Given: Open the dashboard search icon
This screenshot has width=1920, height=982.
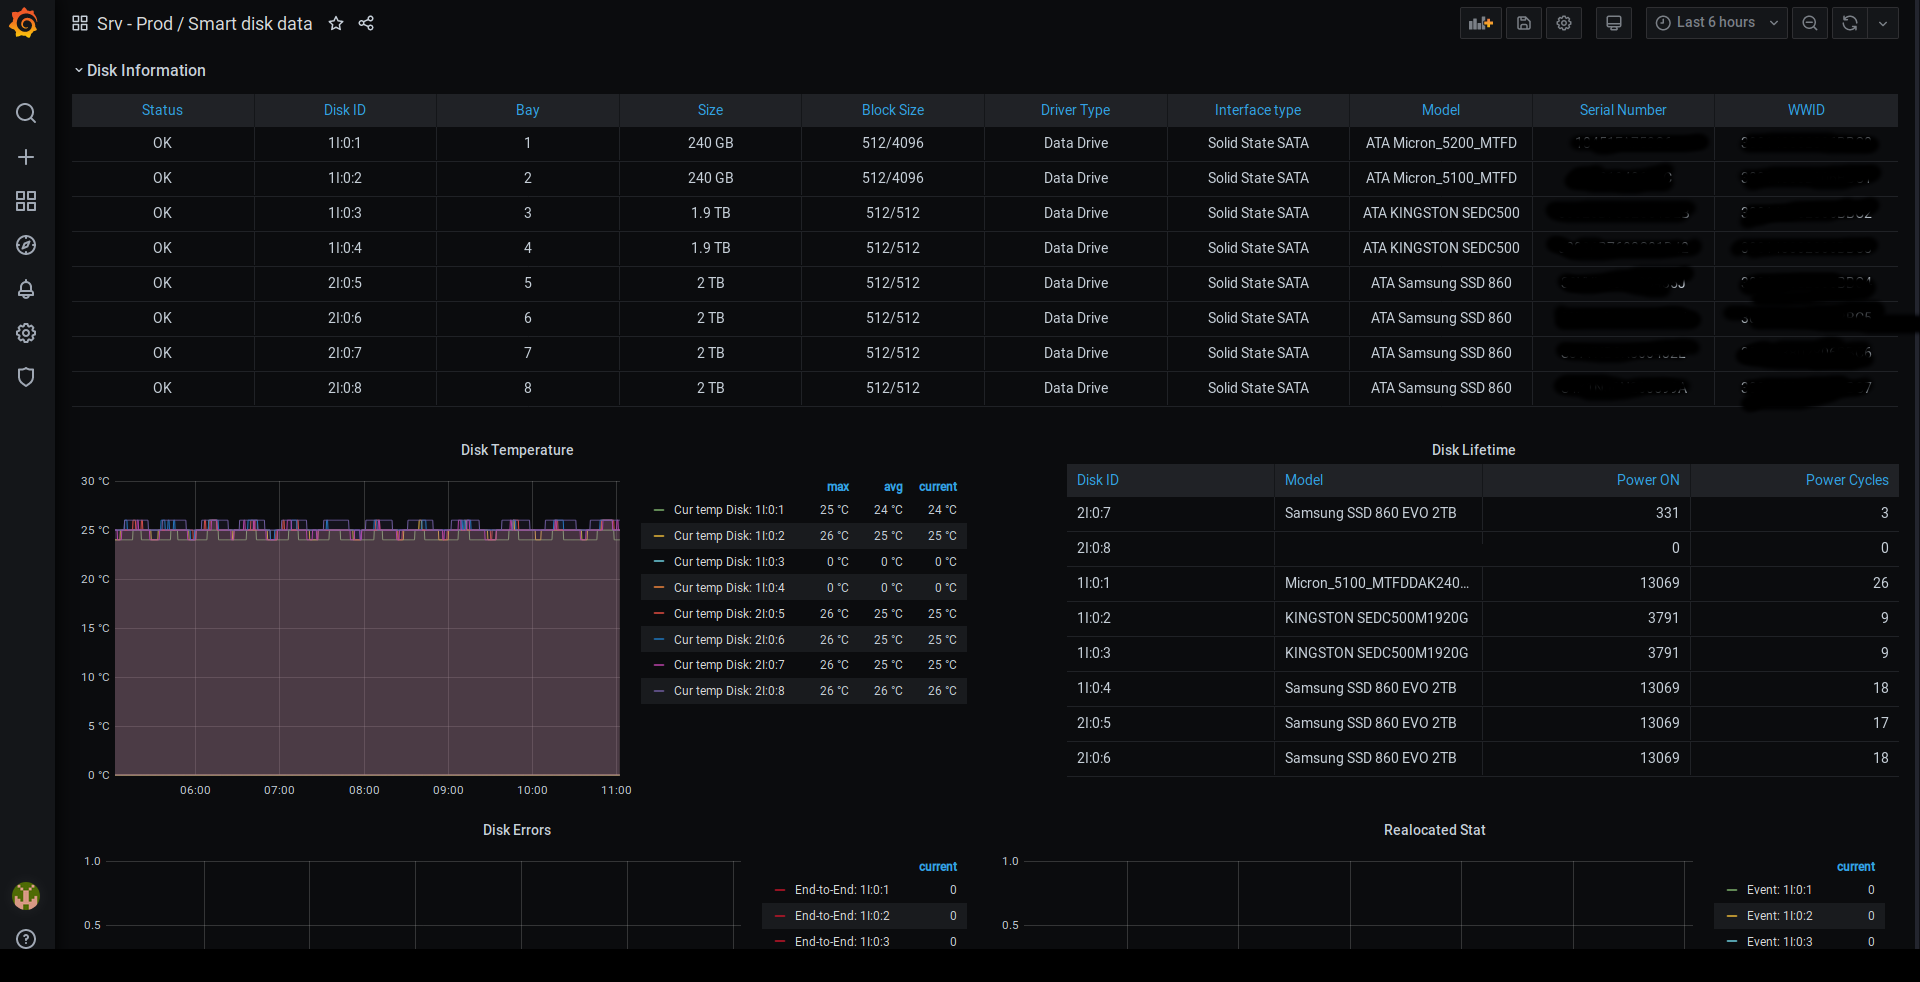Looking at the screenshot, I should point(26,113).
